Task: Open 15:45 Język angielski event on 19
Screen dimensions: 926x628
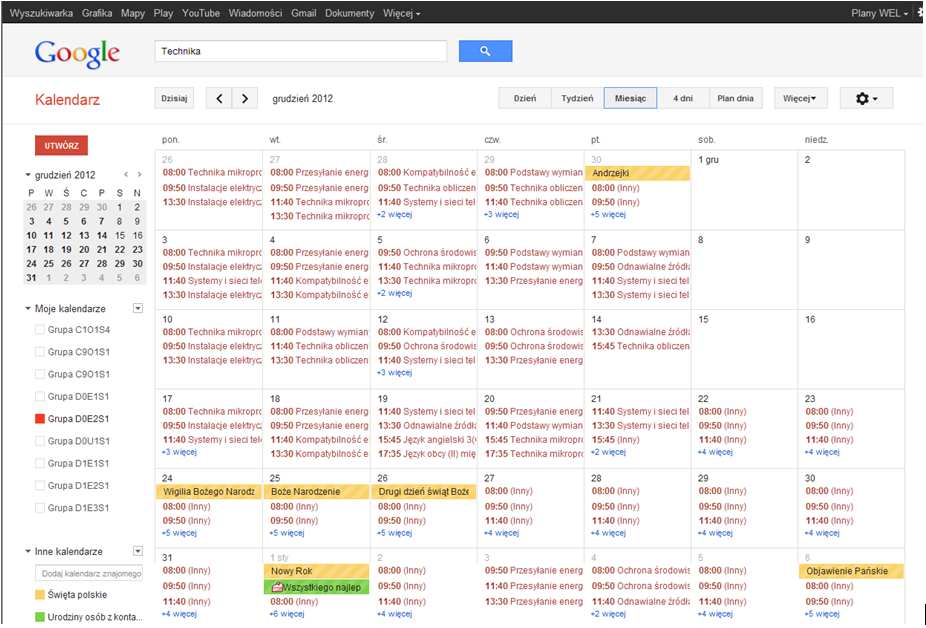Action: pyautogui.click(x=426, y=440)
